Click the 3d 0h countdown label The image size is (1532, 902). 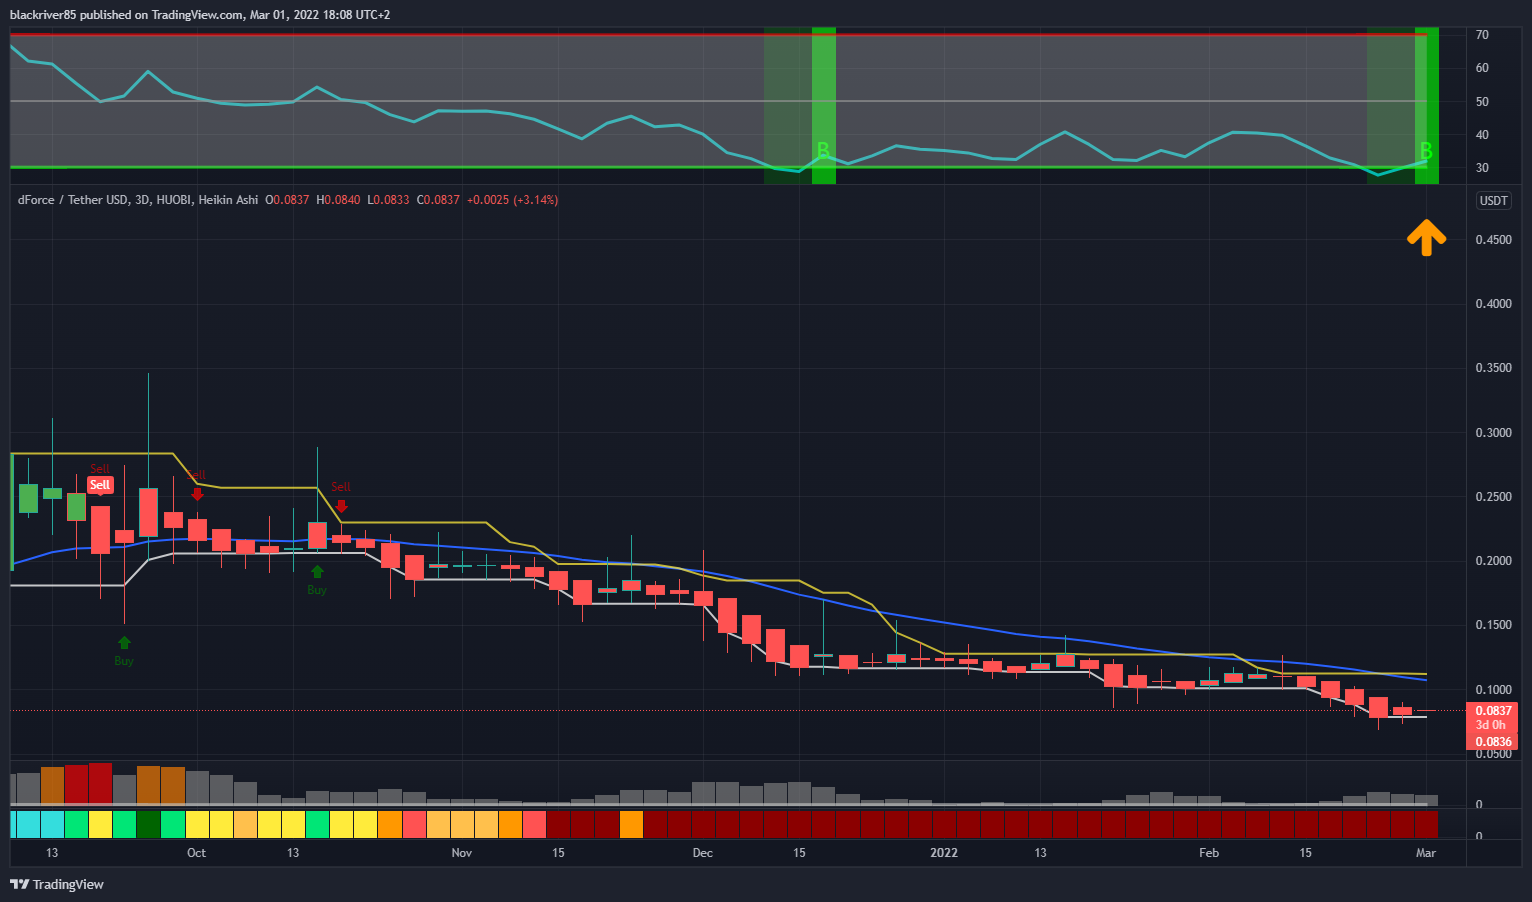pos(1490,725)
